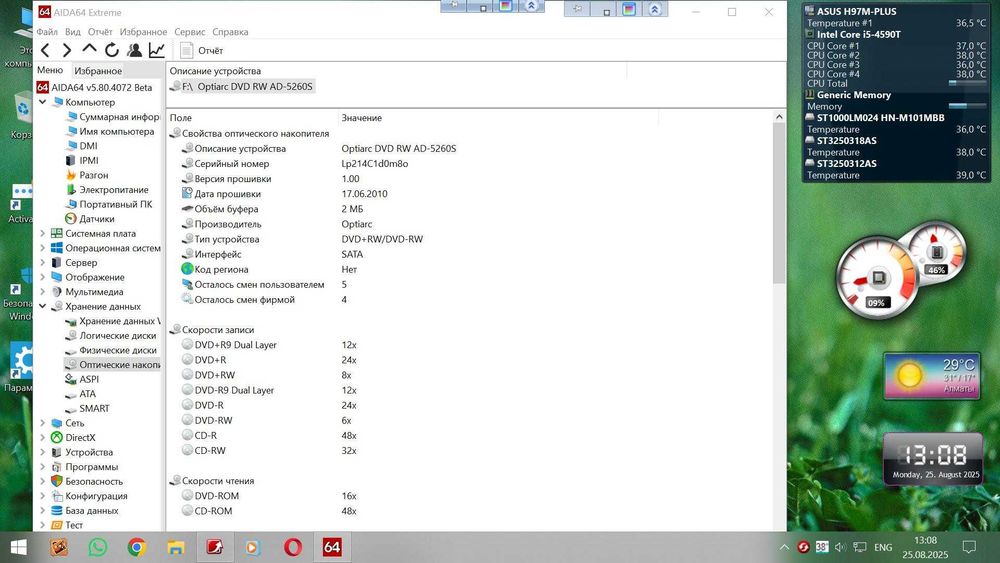Select the Безопасность tree item

[x=87, y=482]
